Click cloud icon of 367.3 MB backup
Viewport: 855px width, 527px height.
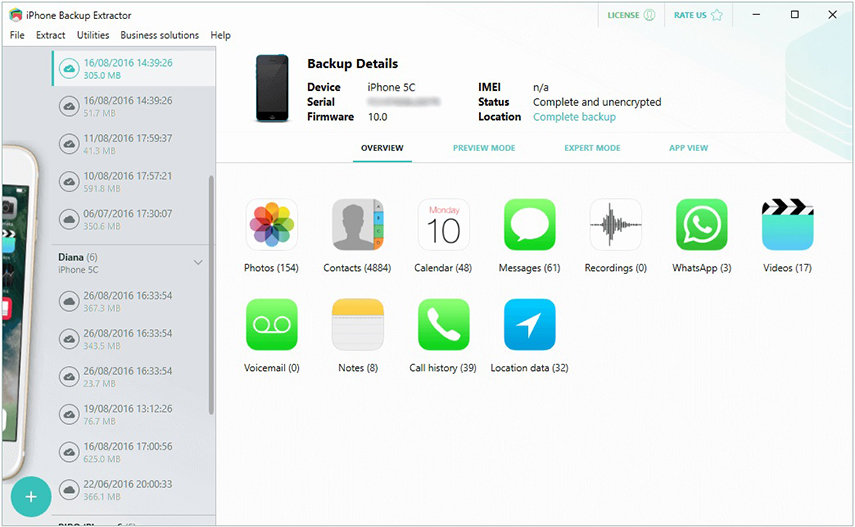tap(69, 301)
